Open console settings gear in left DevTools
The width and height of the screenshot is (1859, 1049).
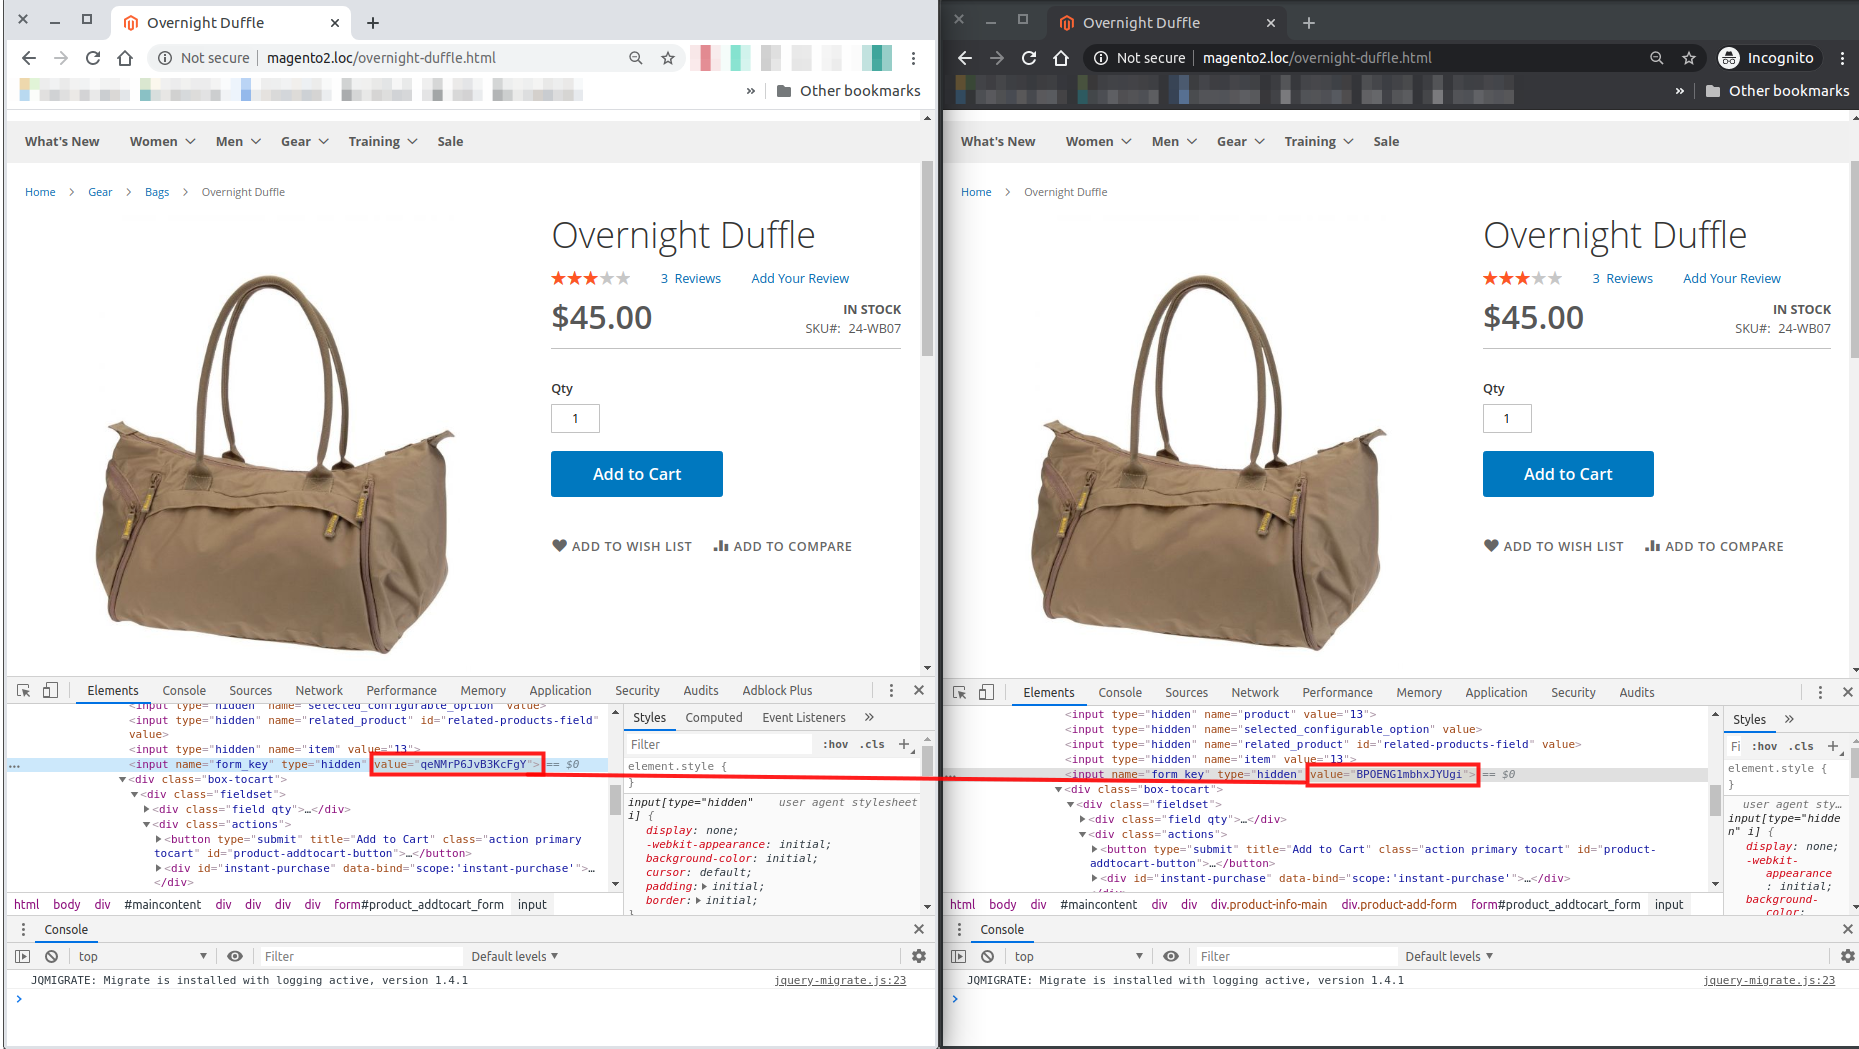[919, 956]
